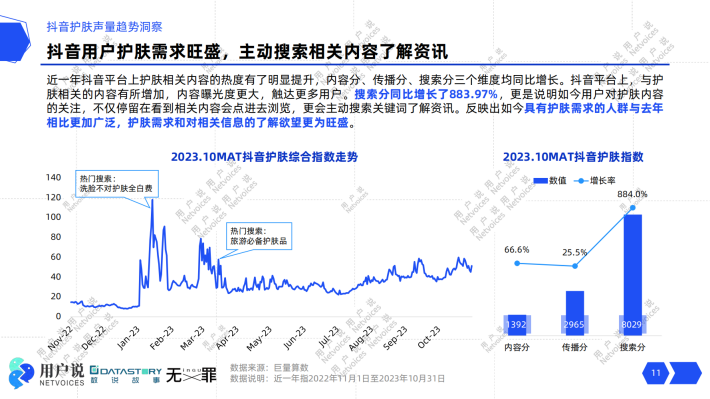Click the 数值 legend swatch
The width and height of the screenshot is (710, 399).
point(540,181)
